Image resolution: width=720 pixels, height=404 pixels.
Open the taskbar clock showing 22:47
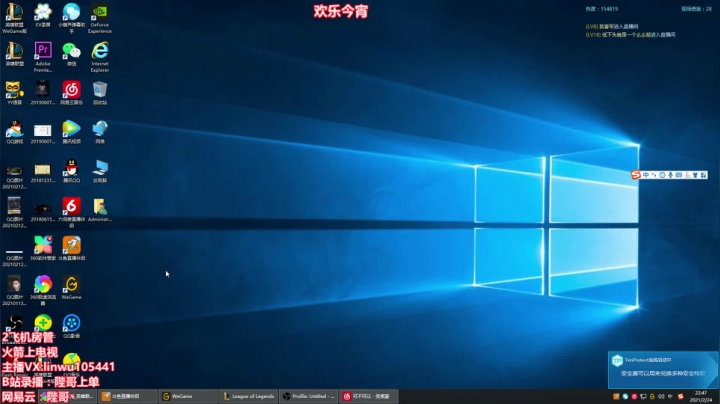pyautogui.click(x=701, y=396)
